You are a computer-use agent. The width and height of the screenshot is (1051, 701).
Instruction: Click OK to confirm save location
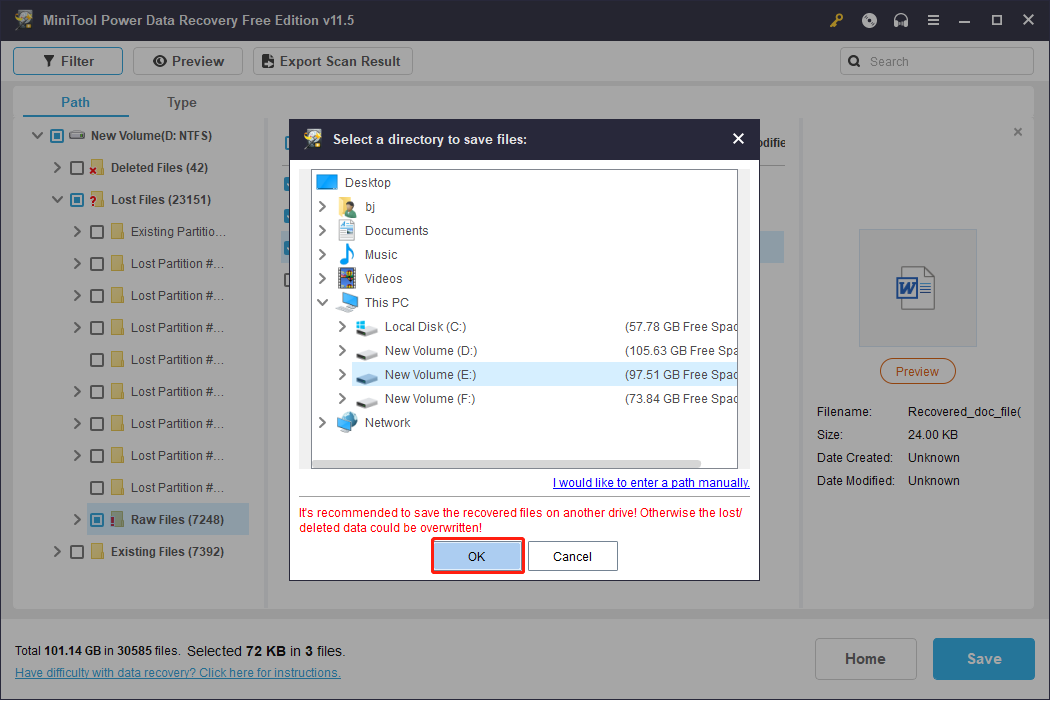[477, 555]
